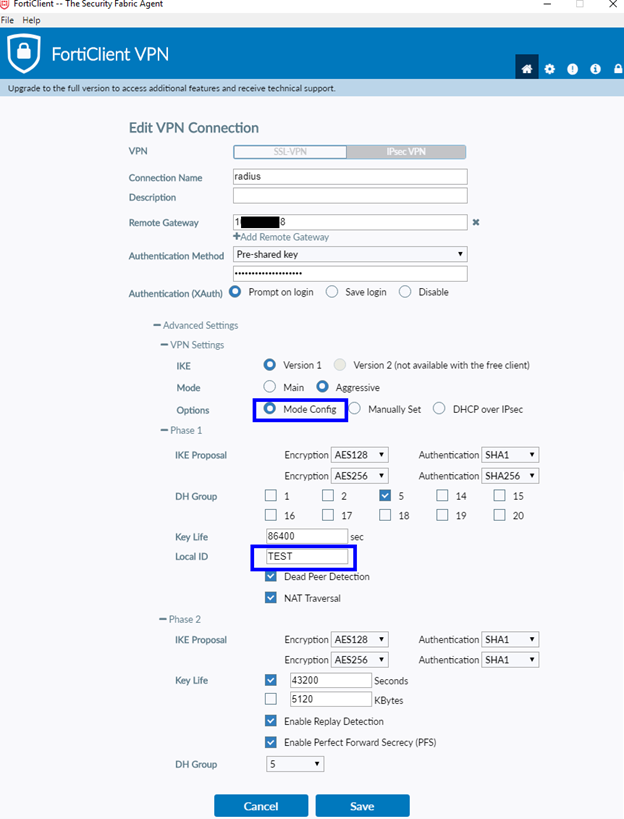
Task: Click the Save button
Action: pos(362,806)
